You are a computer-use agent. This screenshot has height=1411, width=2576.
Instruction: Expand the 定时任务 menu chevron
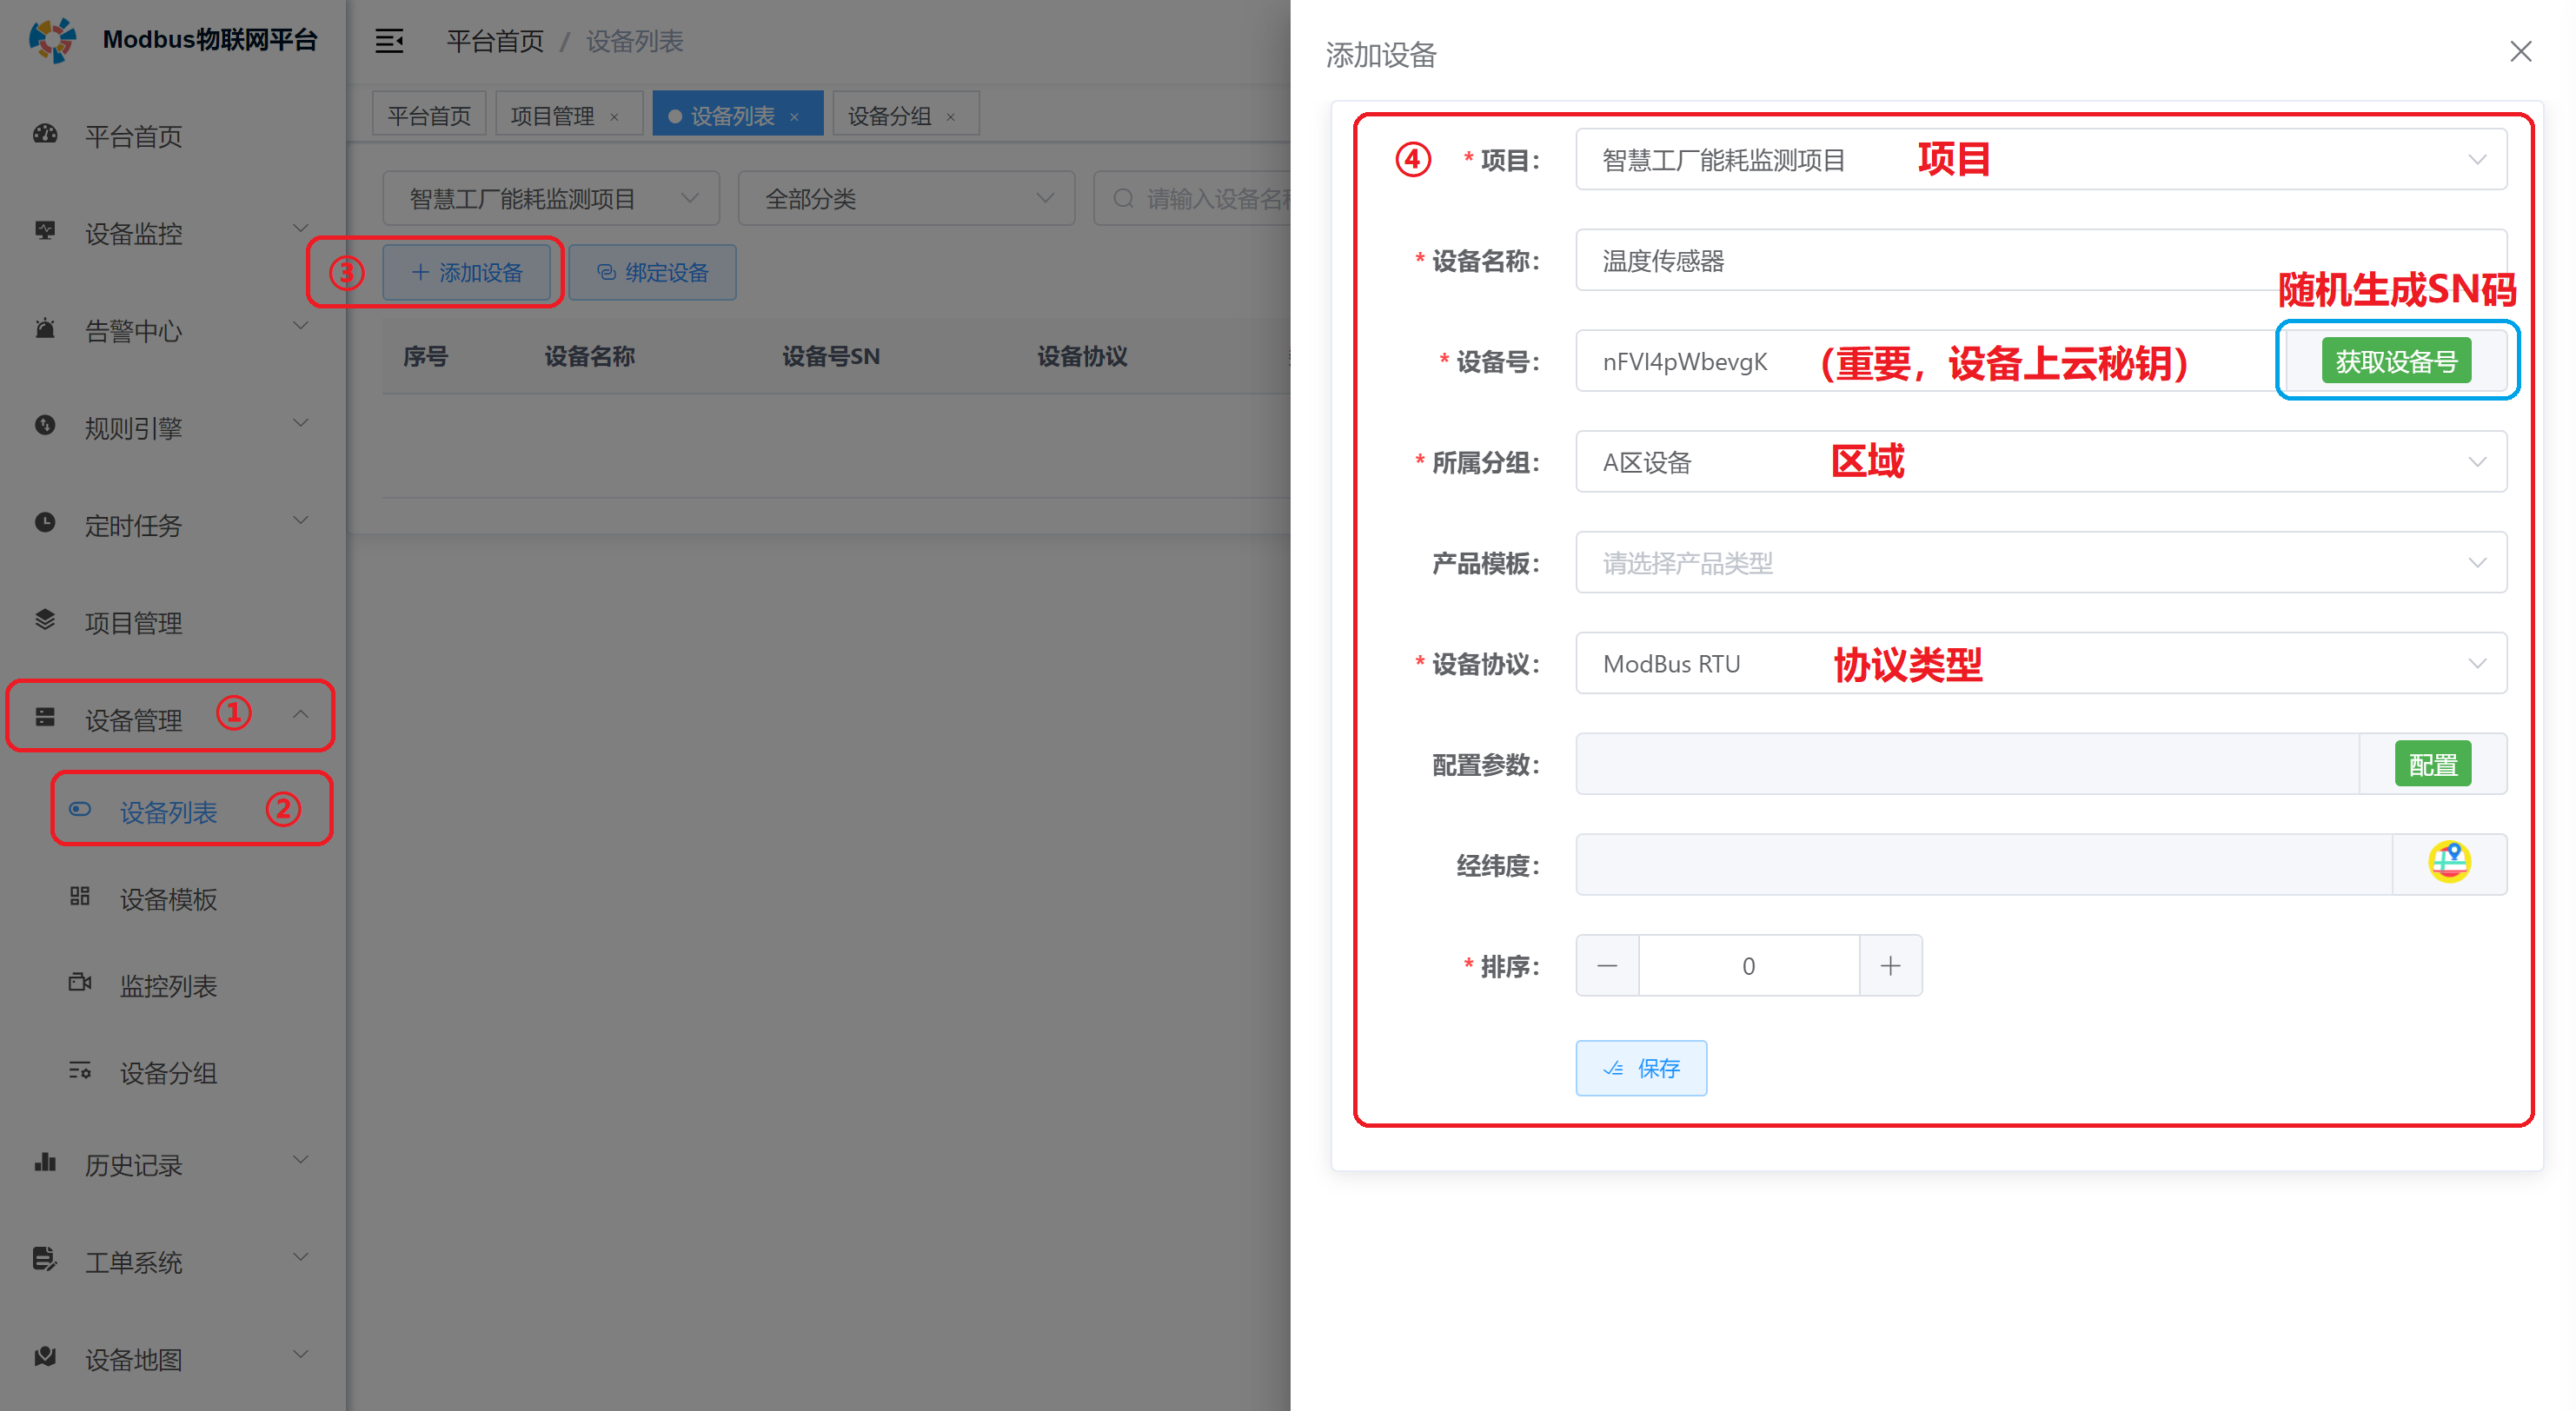point(300,520)
